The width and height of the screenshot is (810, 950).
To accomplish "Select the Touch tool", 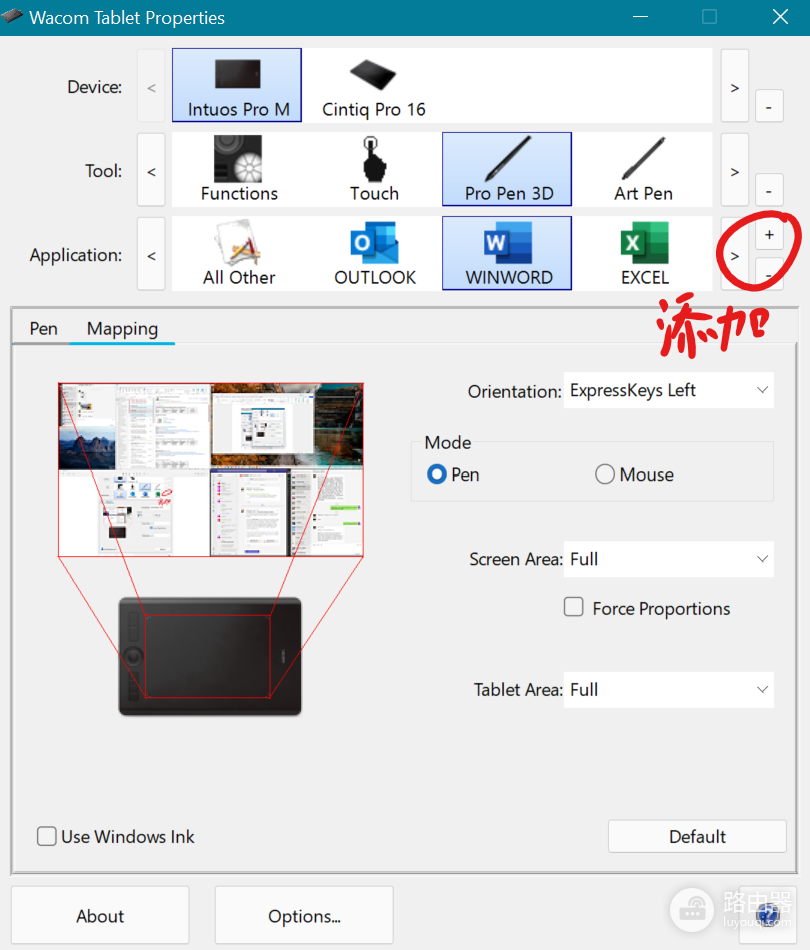I will (374, 170).
